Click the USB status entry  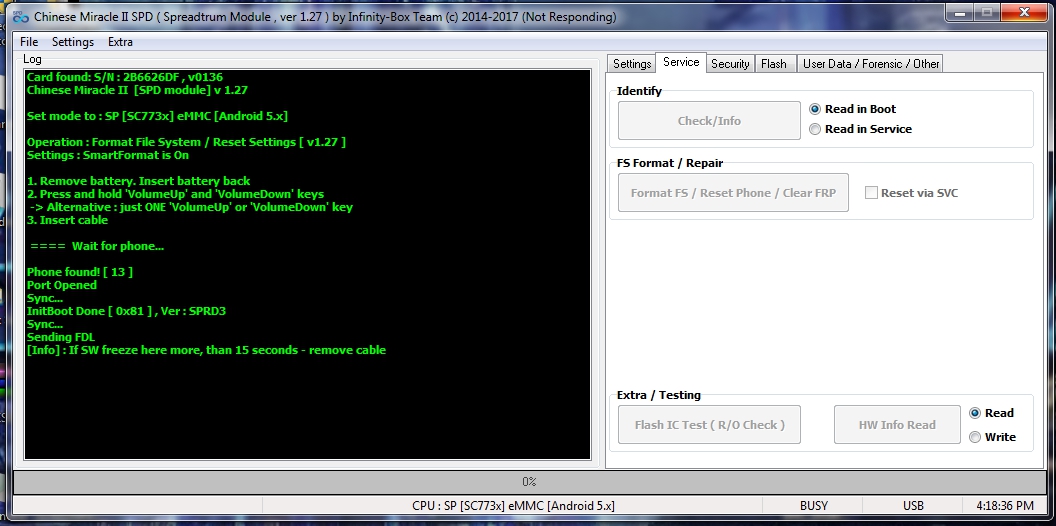[x=913, y=506]
